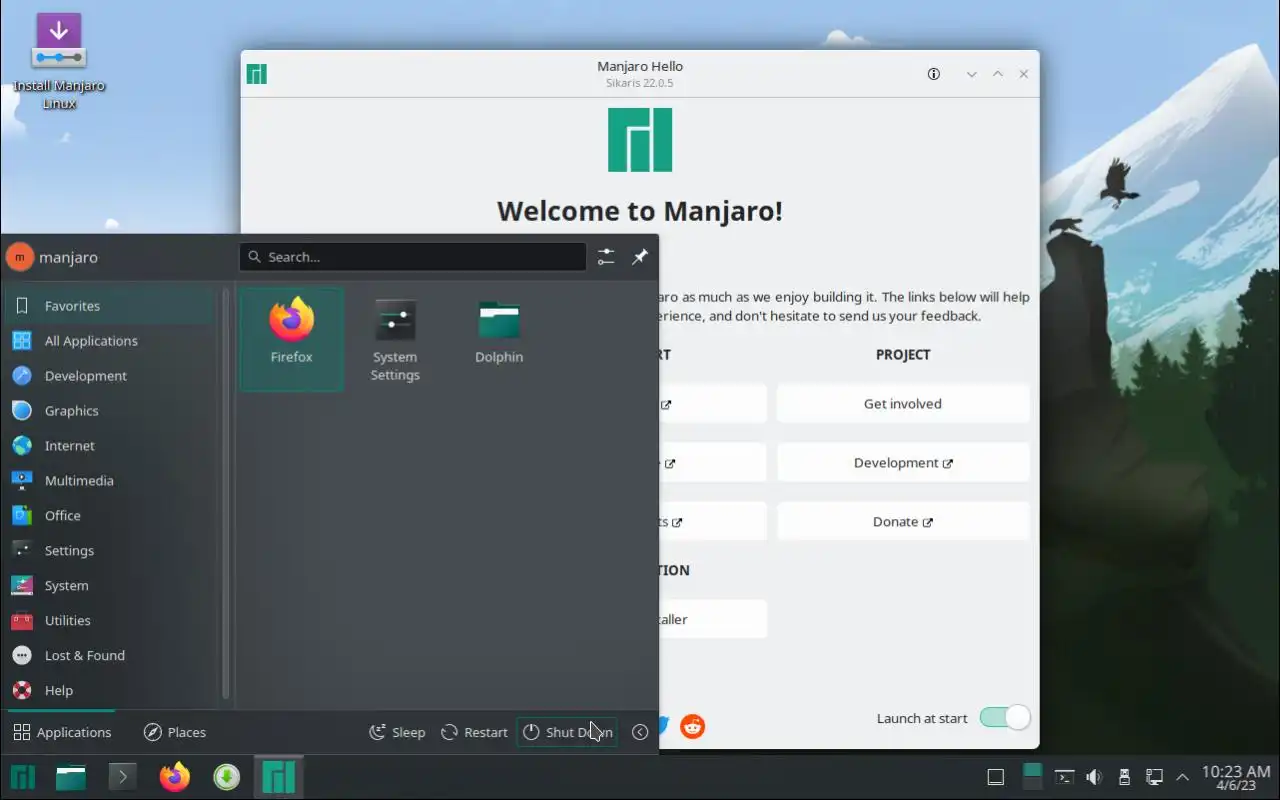Open the Lost & Found category
Image resolution: width=1280 pixels, height=800 pixels.
108,656
